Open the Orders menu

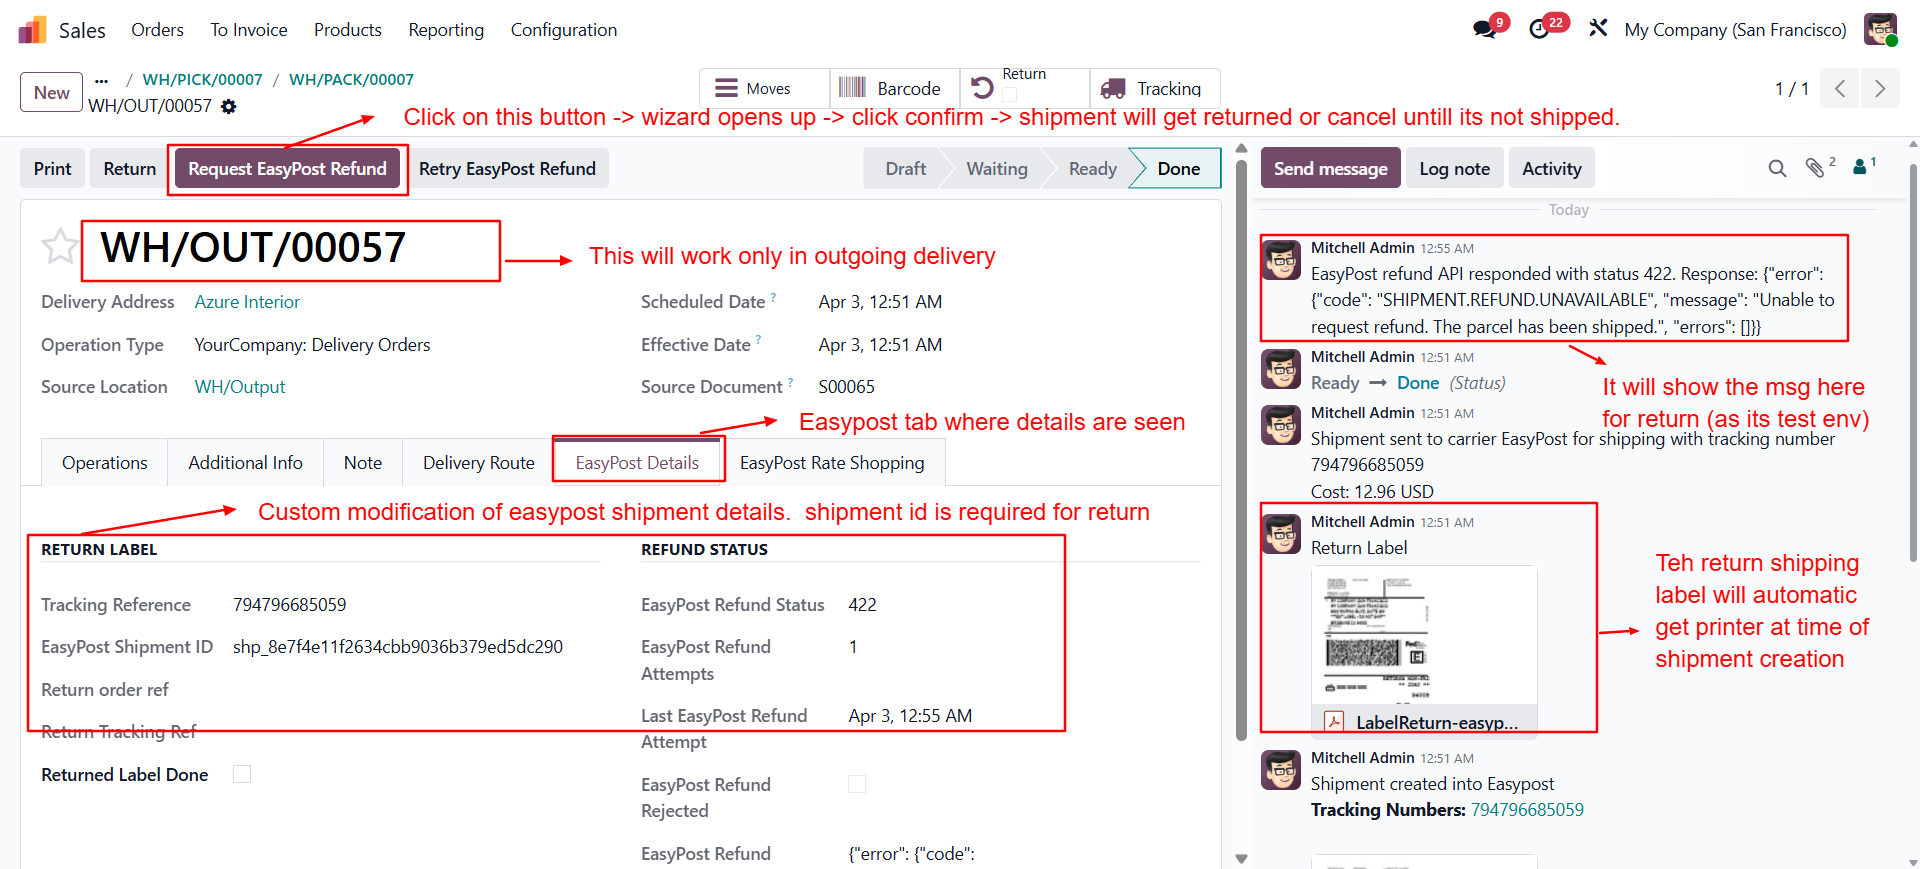[157, 30]
